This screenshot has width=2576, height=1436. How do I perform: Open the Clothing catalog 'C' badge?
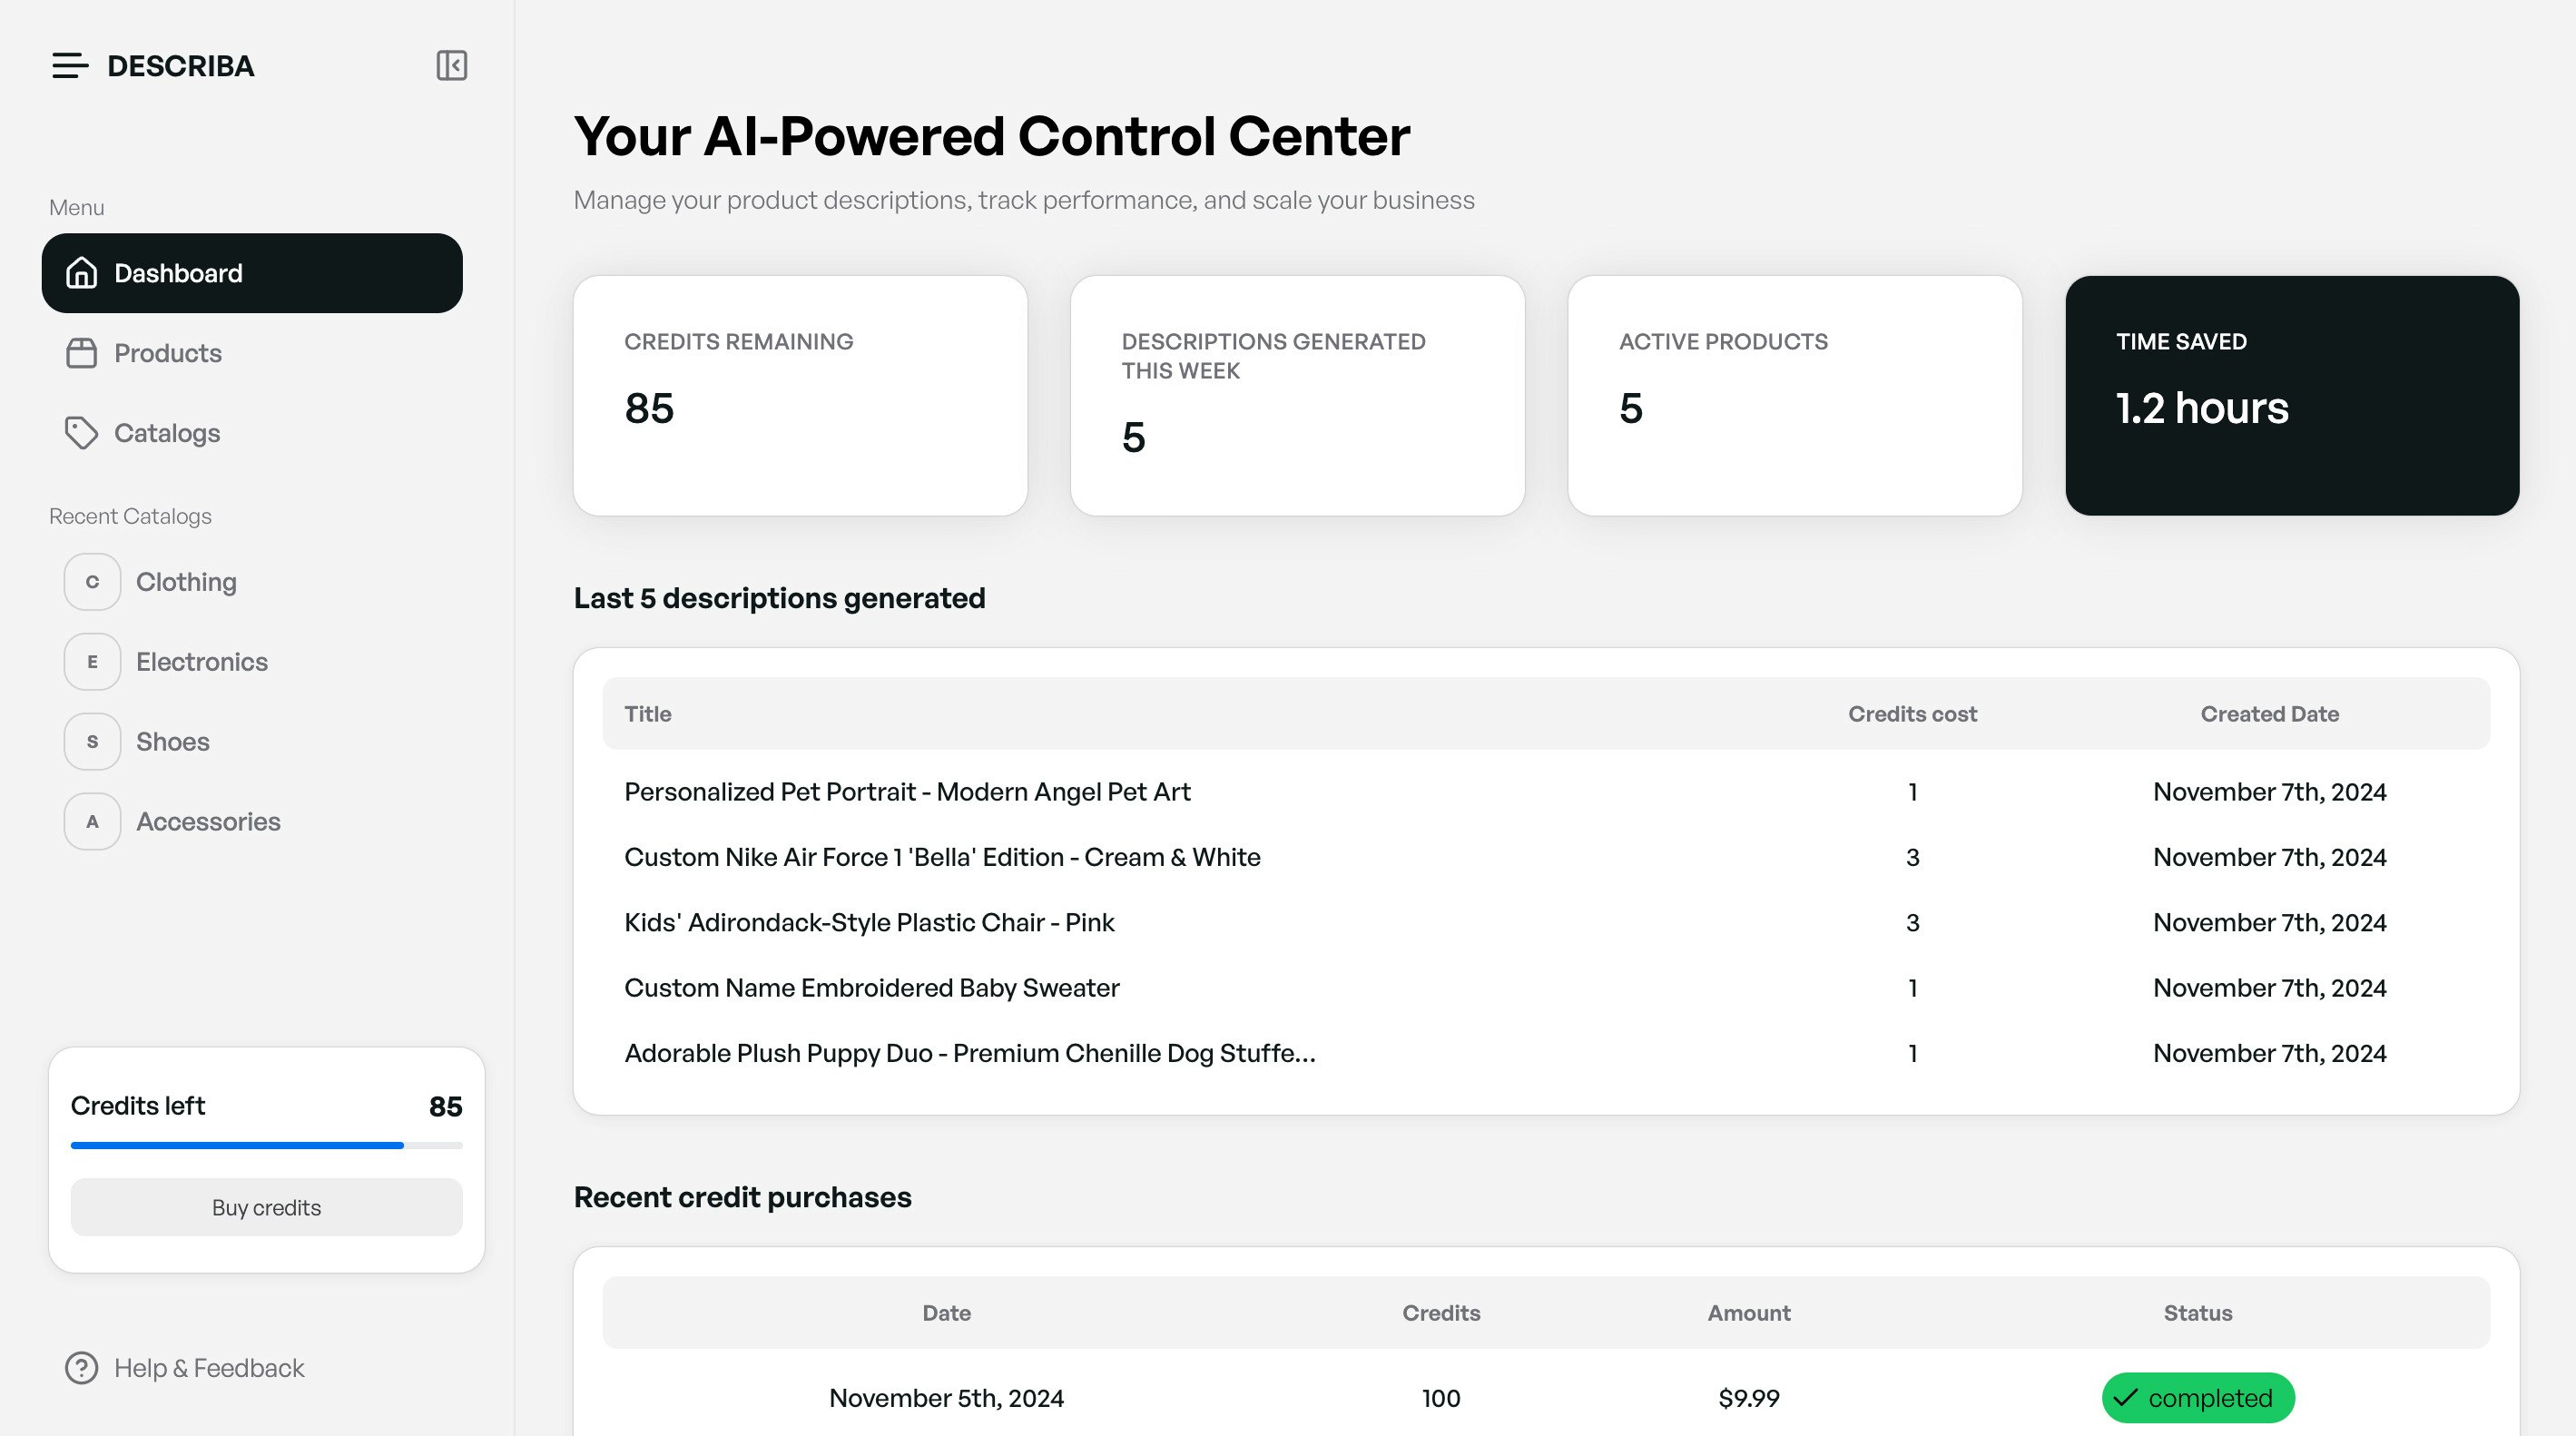pos(92,582)
